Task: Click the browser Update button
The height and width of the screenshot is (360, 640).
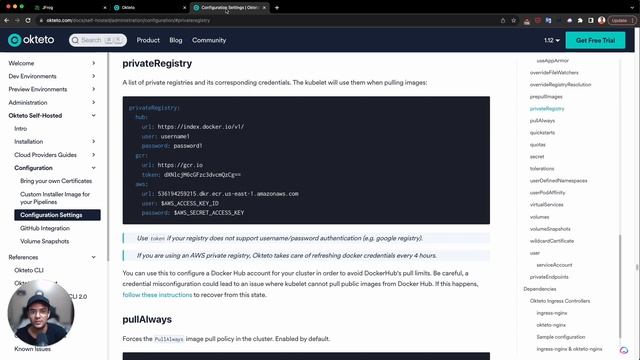Action: point(622,20)
